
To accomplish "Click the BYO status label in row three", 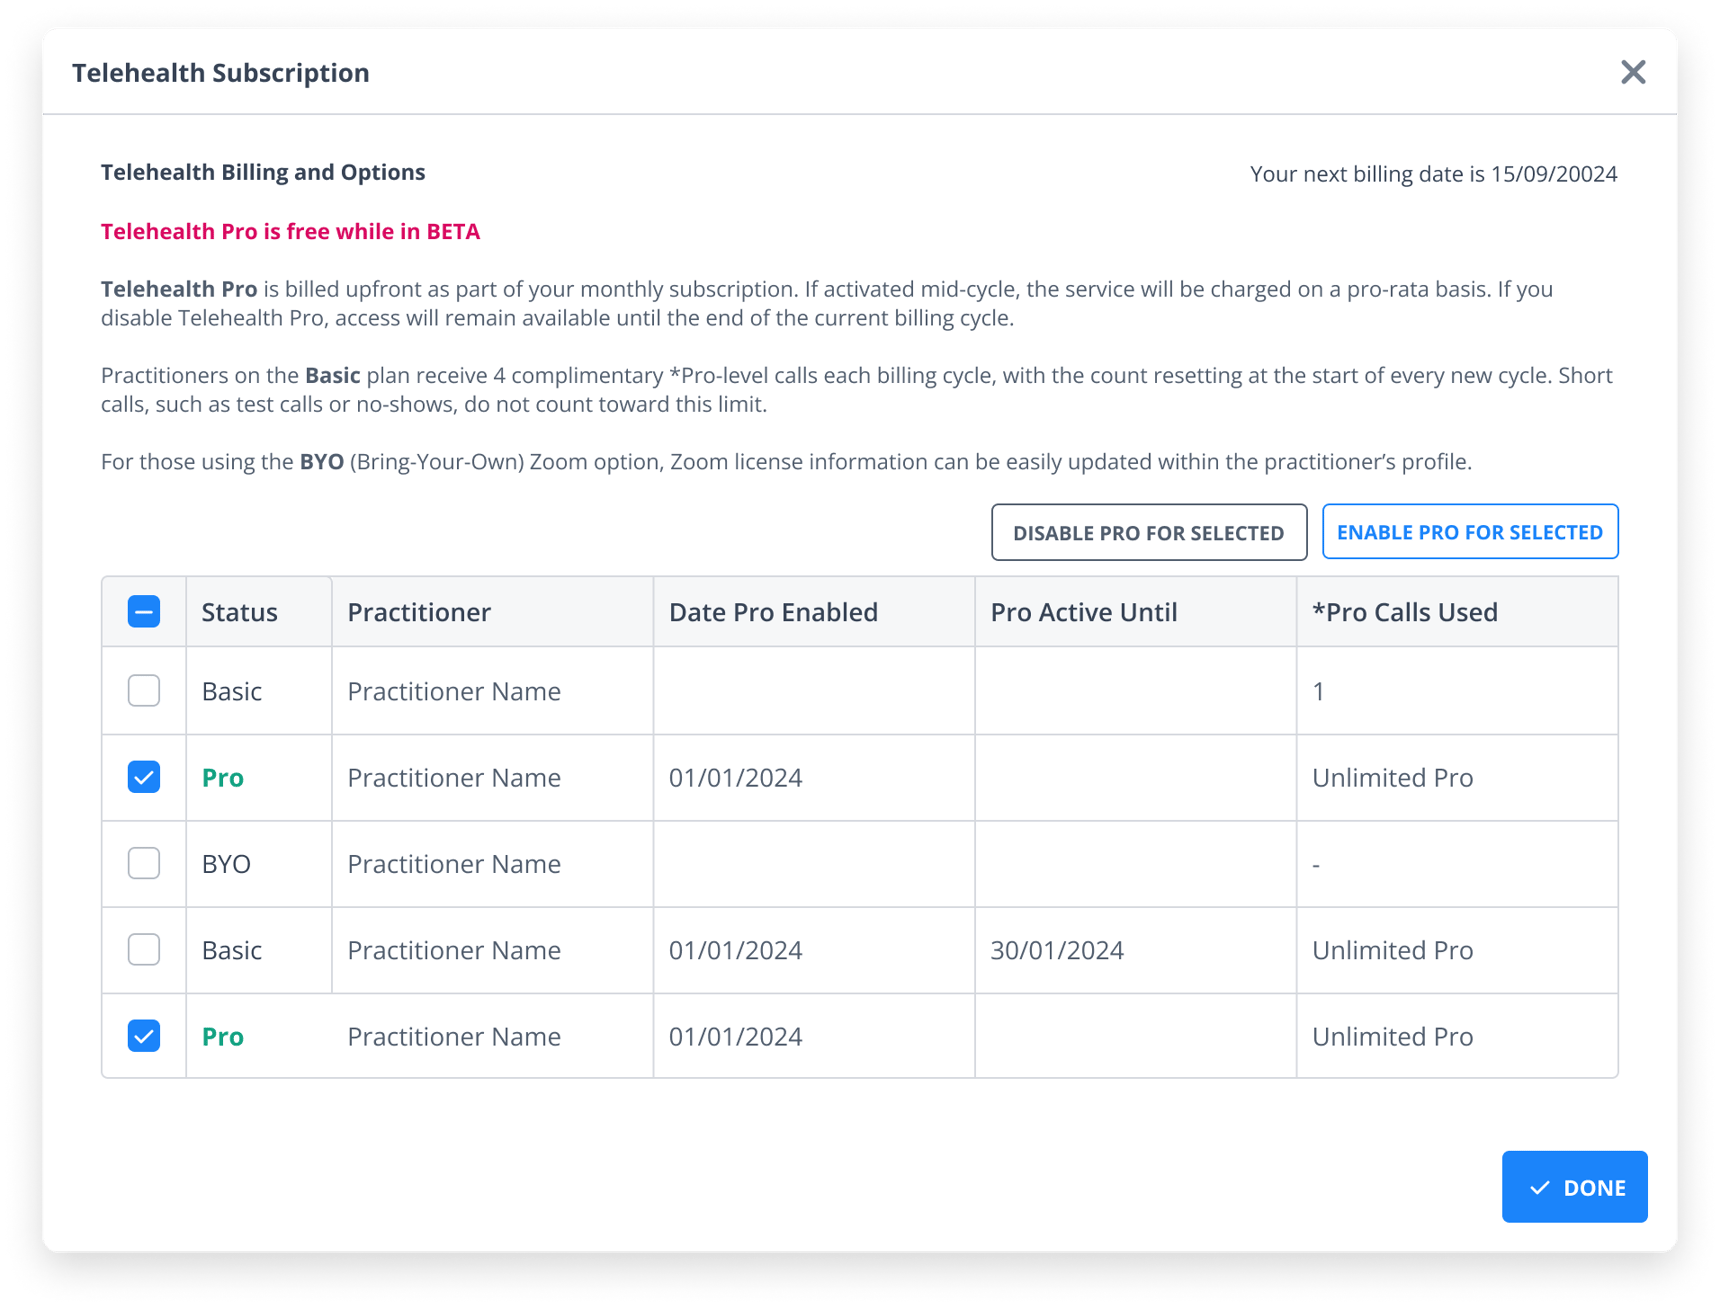I will 227,863.
